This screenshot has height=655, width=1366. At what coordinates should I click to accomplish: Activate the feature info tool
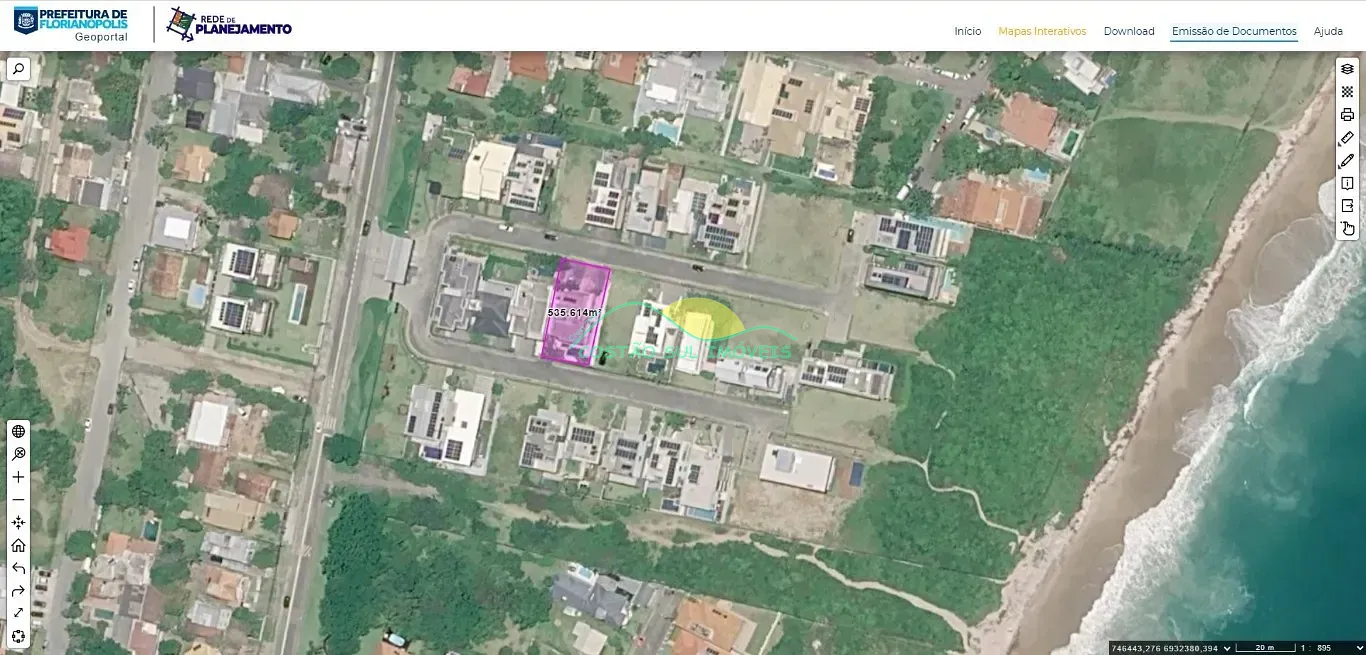click(1347, 184)
